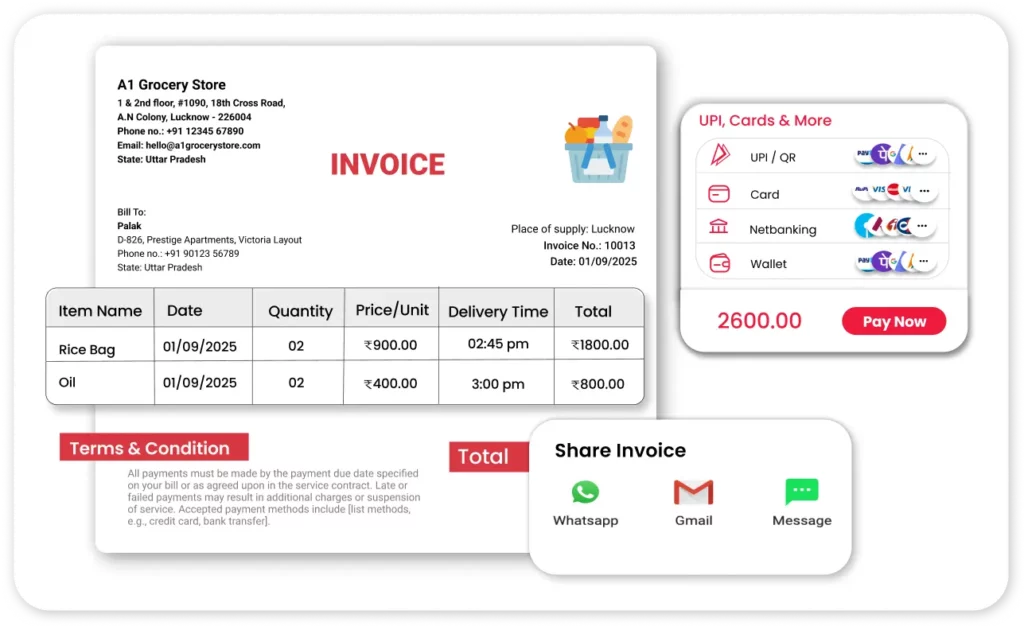The image size is (1024, 626).
Task: Click the grocery basket logo
Action: point(598,149)
